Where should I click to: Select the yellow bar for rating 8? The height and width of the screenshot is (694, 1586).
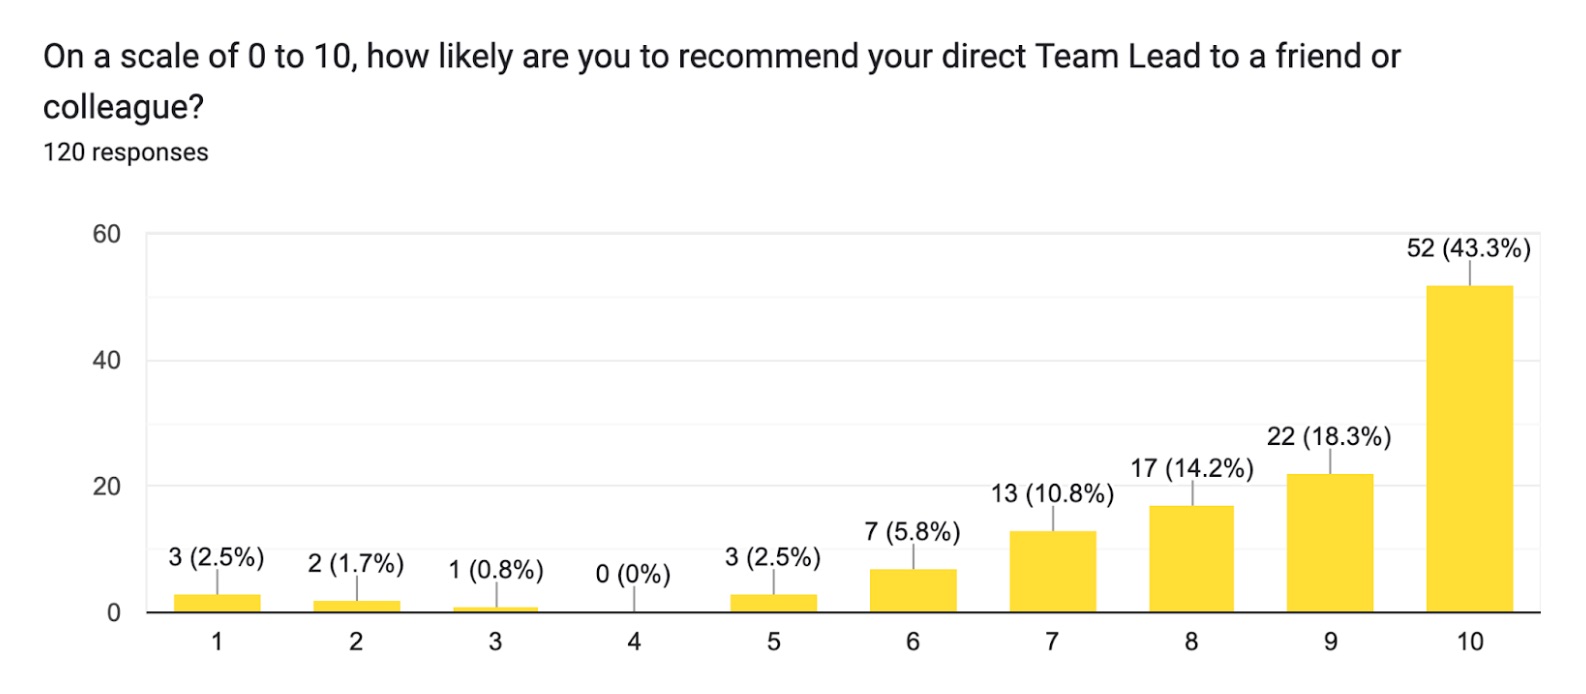coord(1191,558)
